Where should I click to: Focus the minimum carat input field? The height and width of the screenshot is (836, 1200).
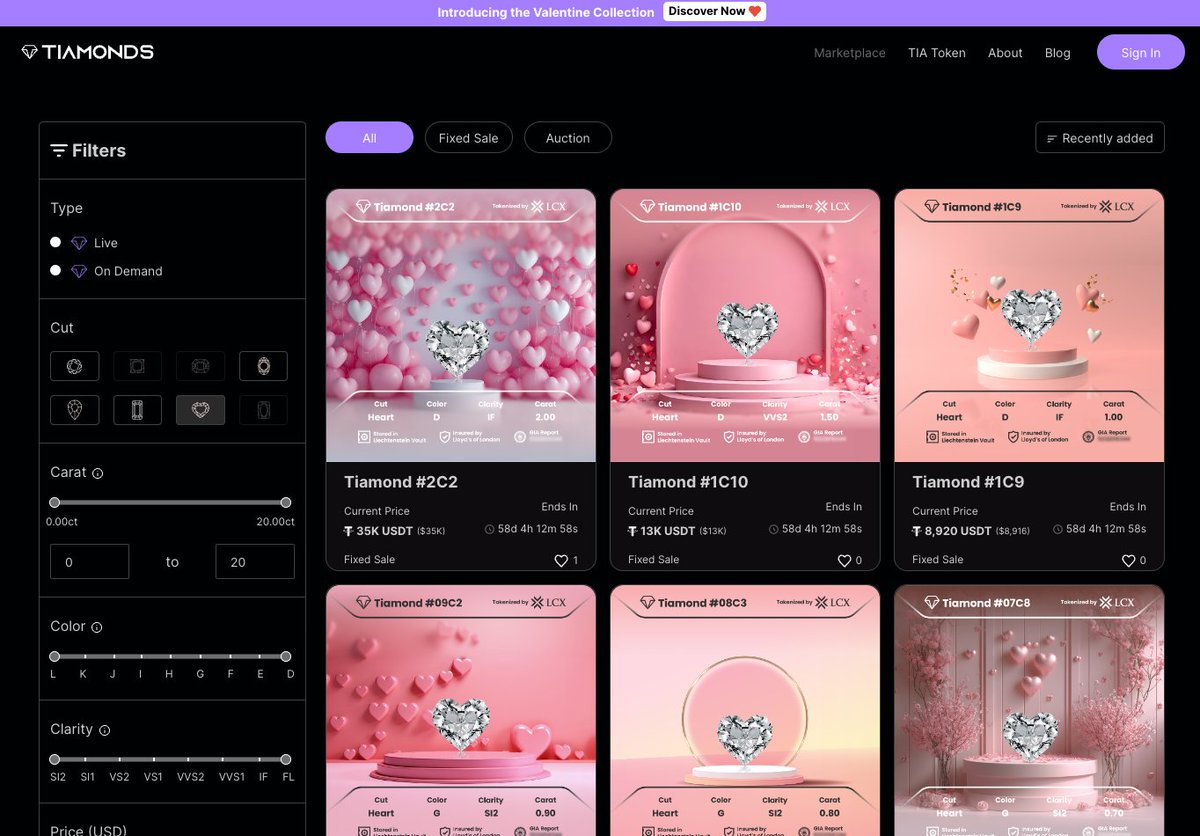pos(90,562)
